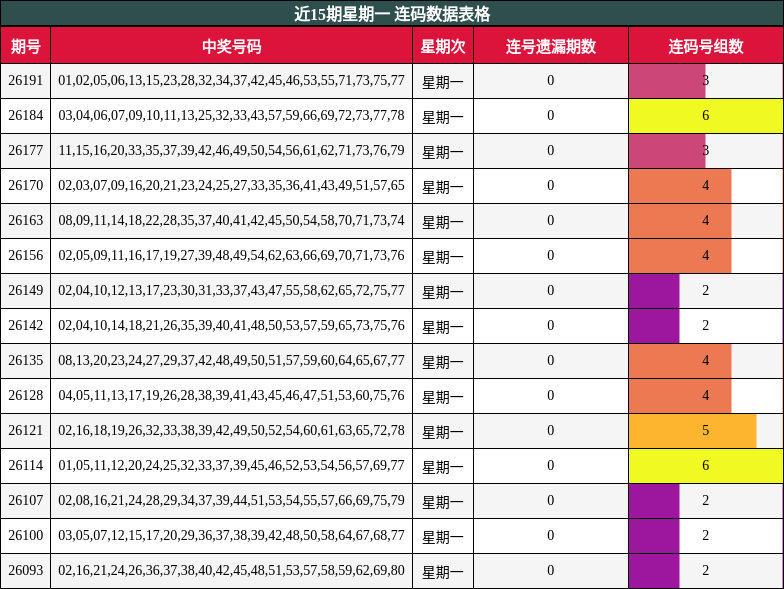The height and width of the screenshot is (589, 784).
Task: Click missed-period value 0 in row 26114
Action: pyautogui.click(x=550, y=466)
